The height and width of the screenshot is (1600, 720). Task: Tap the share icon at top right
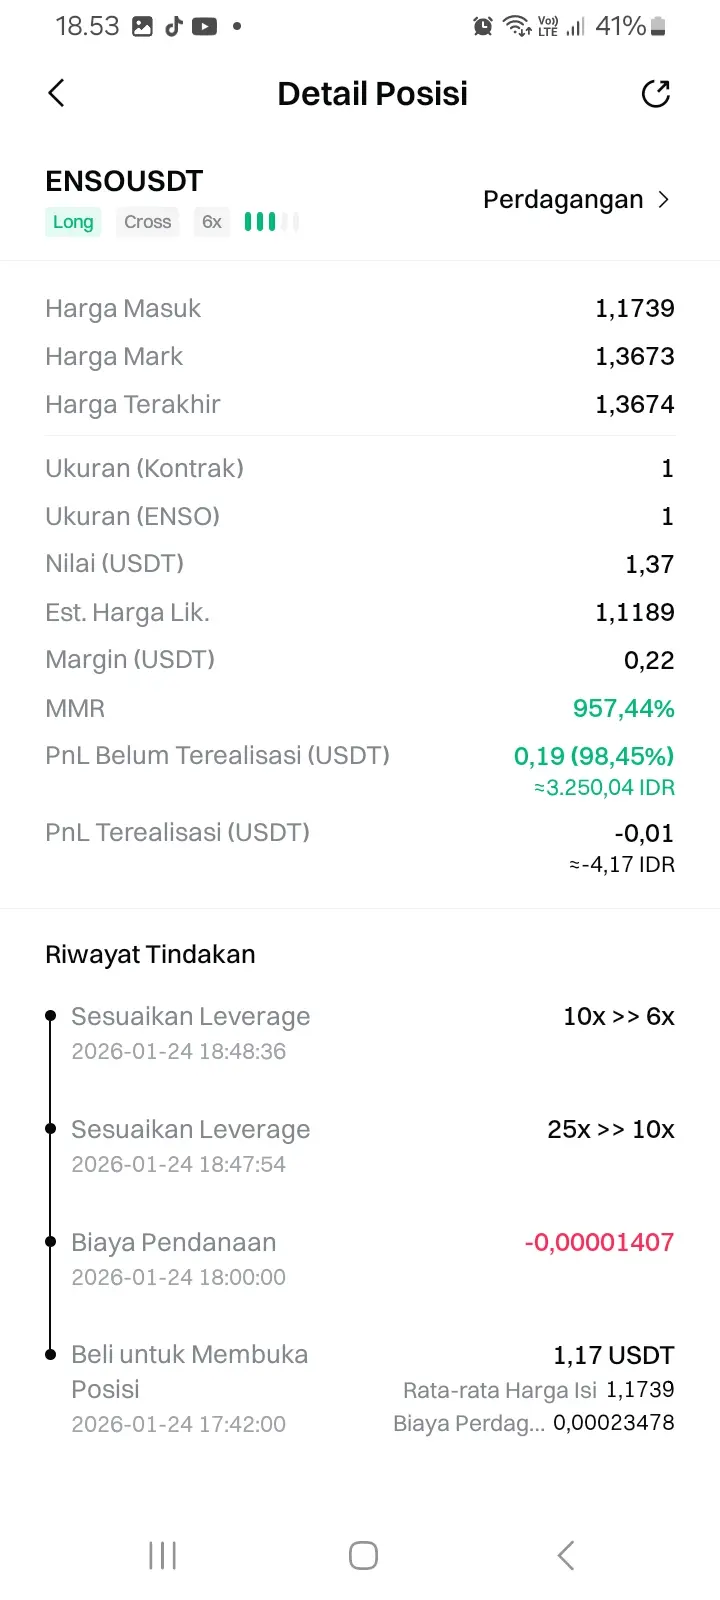point(655,93)
